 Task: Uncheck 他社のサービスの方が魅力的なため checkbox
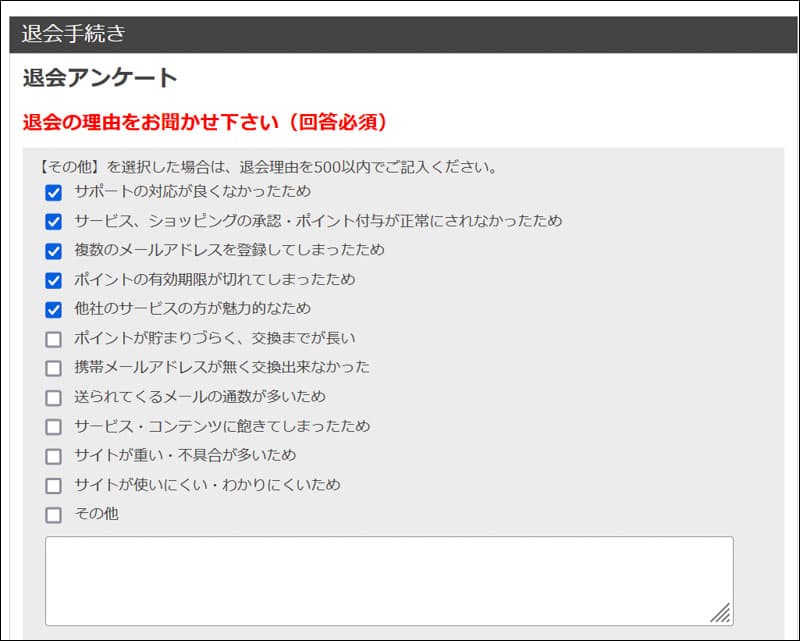click(x=54, y=310)
